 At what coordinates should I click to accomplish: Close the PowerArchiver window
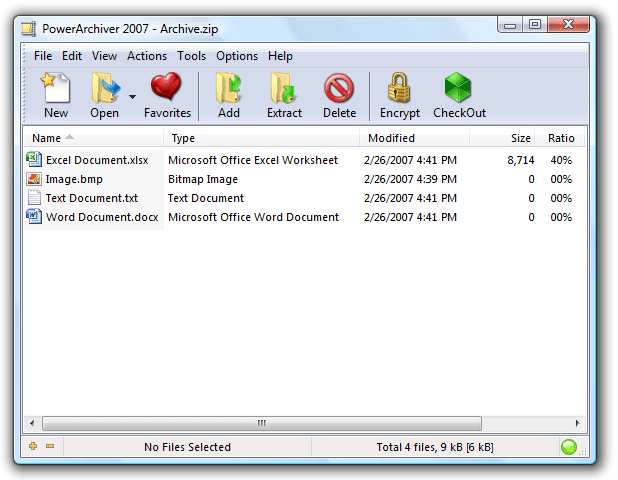(x=568, y=25)
